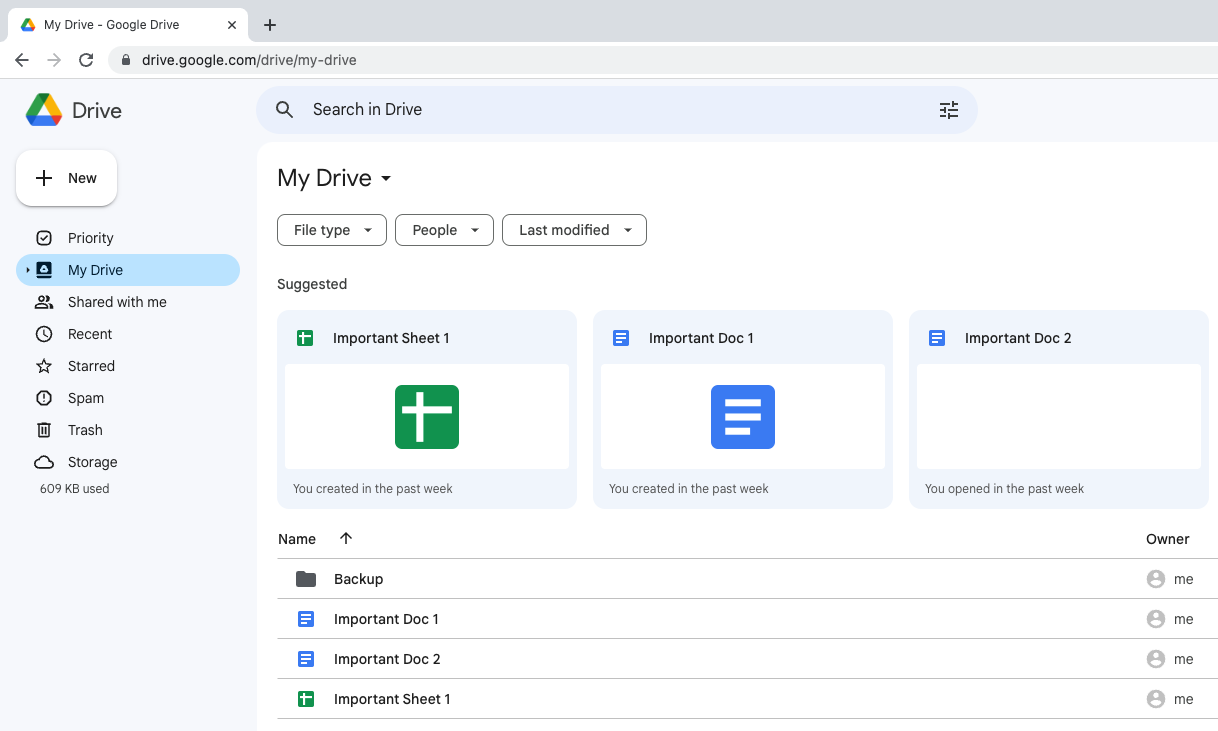
Task: Click the Sheets icon on Important Sheet 1 card
Action: [x=305, y=338]
